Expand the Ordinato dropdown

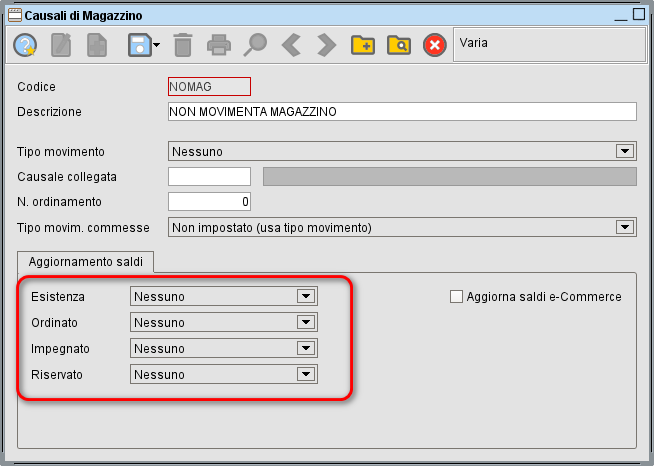coord(306,322)
